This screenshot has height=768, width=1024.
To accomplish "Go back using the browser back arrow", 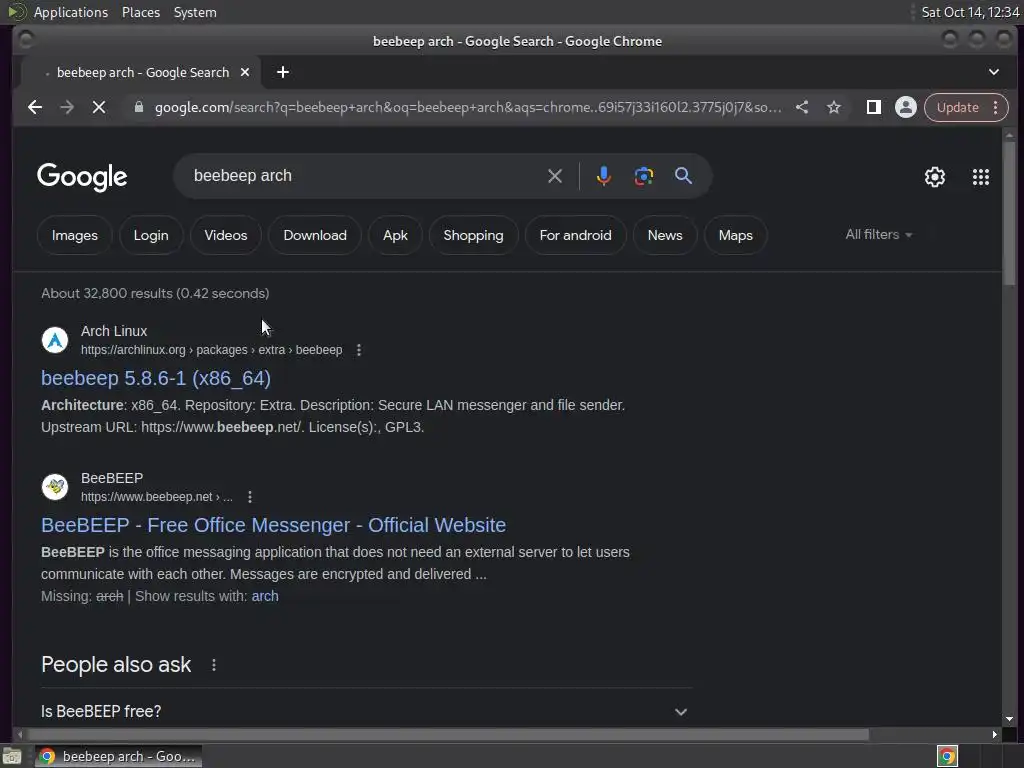I will 35,107.
